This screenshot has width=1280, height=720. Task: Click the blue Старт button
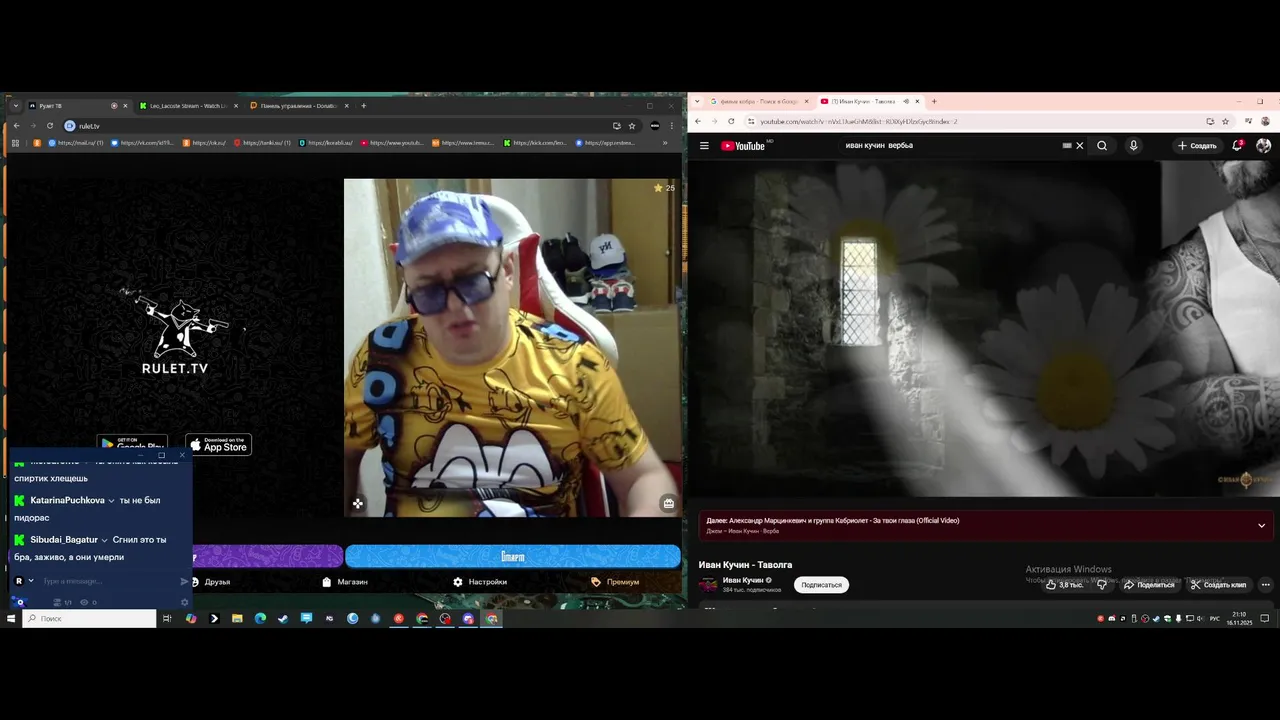(x=513, y=556)
